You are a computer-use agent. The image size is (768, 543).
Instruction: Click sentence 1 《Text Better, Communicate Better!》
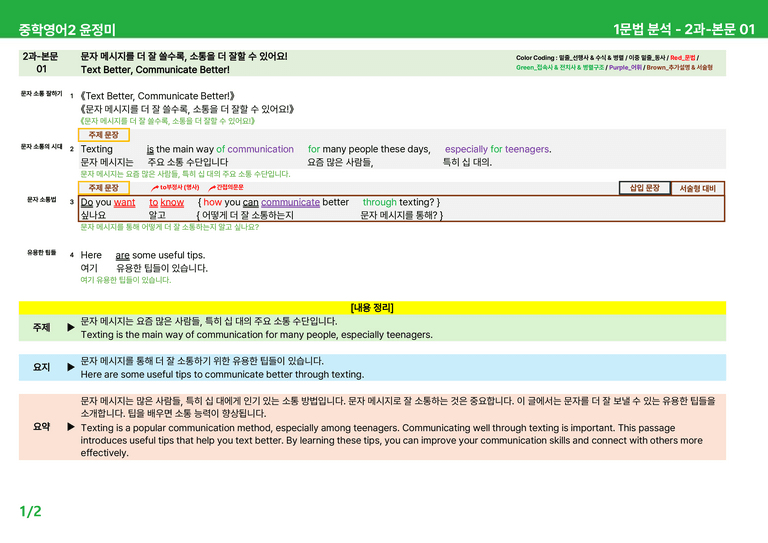tap(158, 96)
